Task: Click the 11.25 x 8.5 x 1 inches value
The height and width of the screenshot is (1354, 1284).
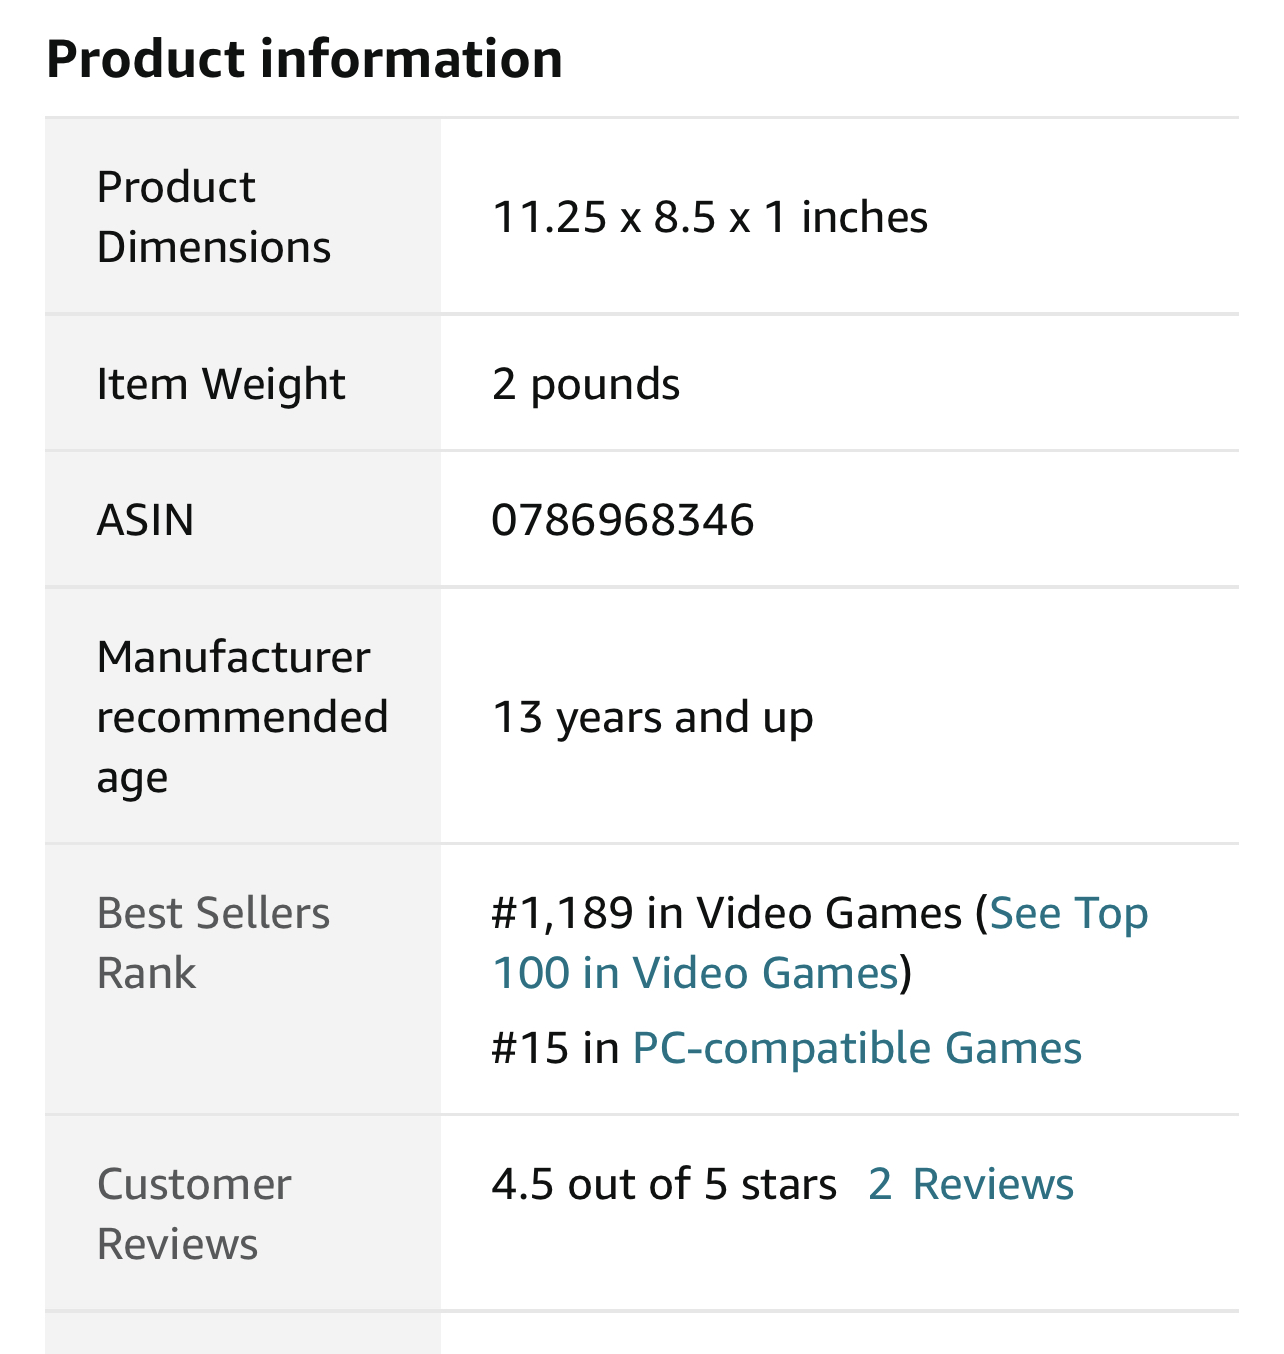Action: tap(710, 217)
